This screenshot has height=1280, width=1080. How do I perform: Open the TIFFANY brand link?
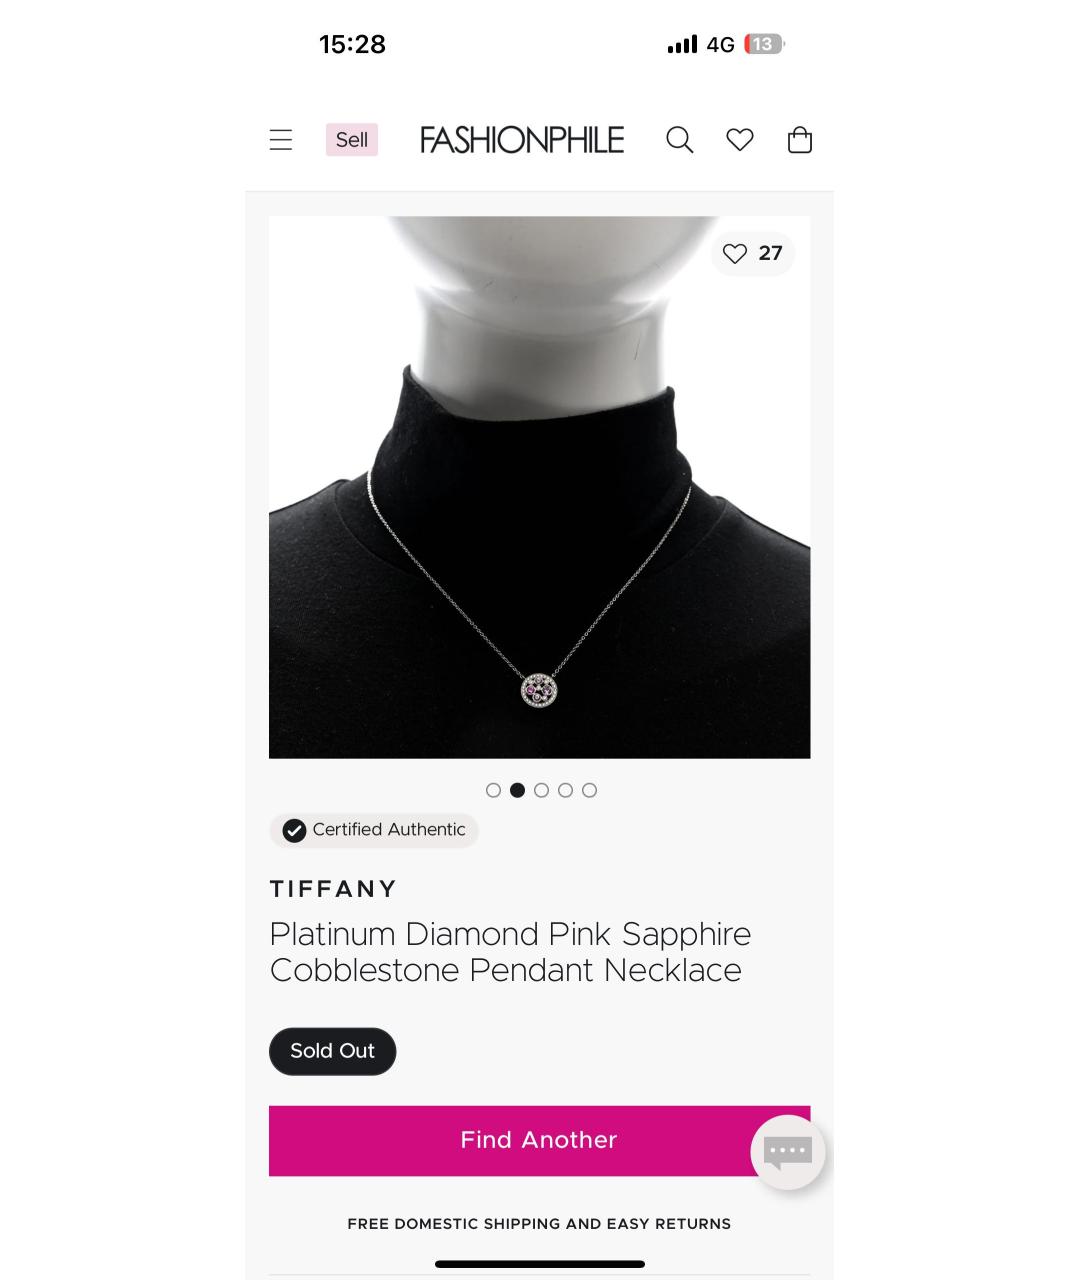tap(334, 889)
